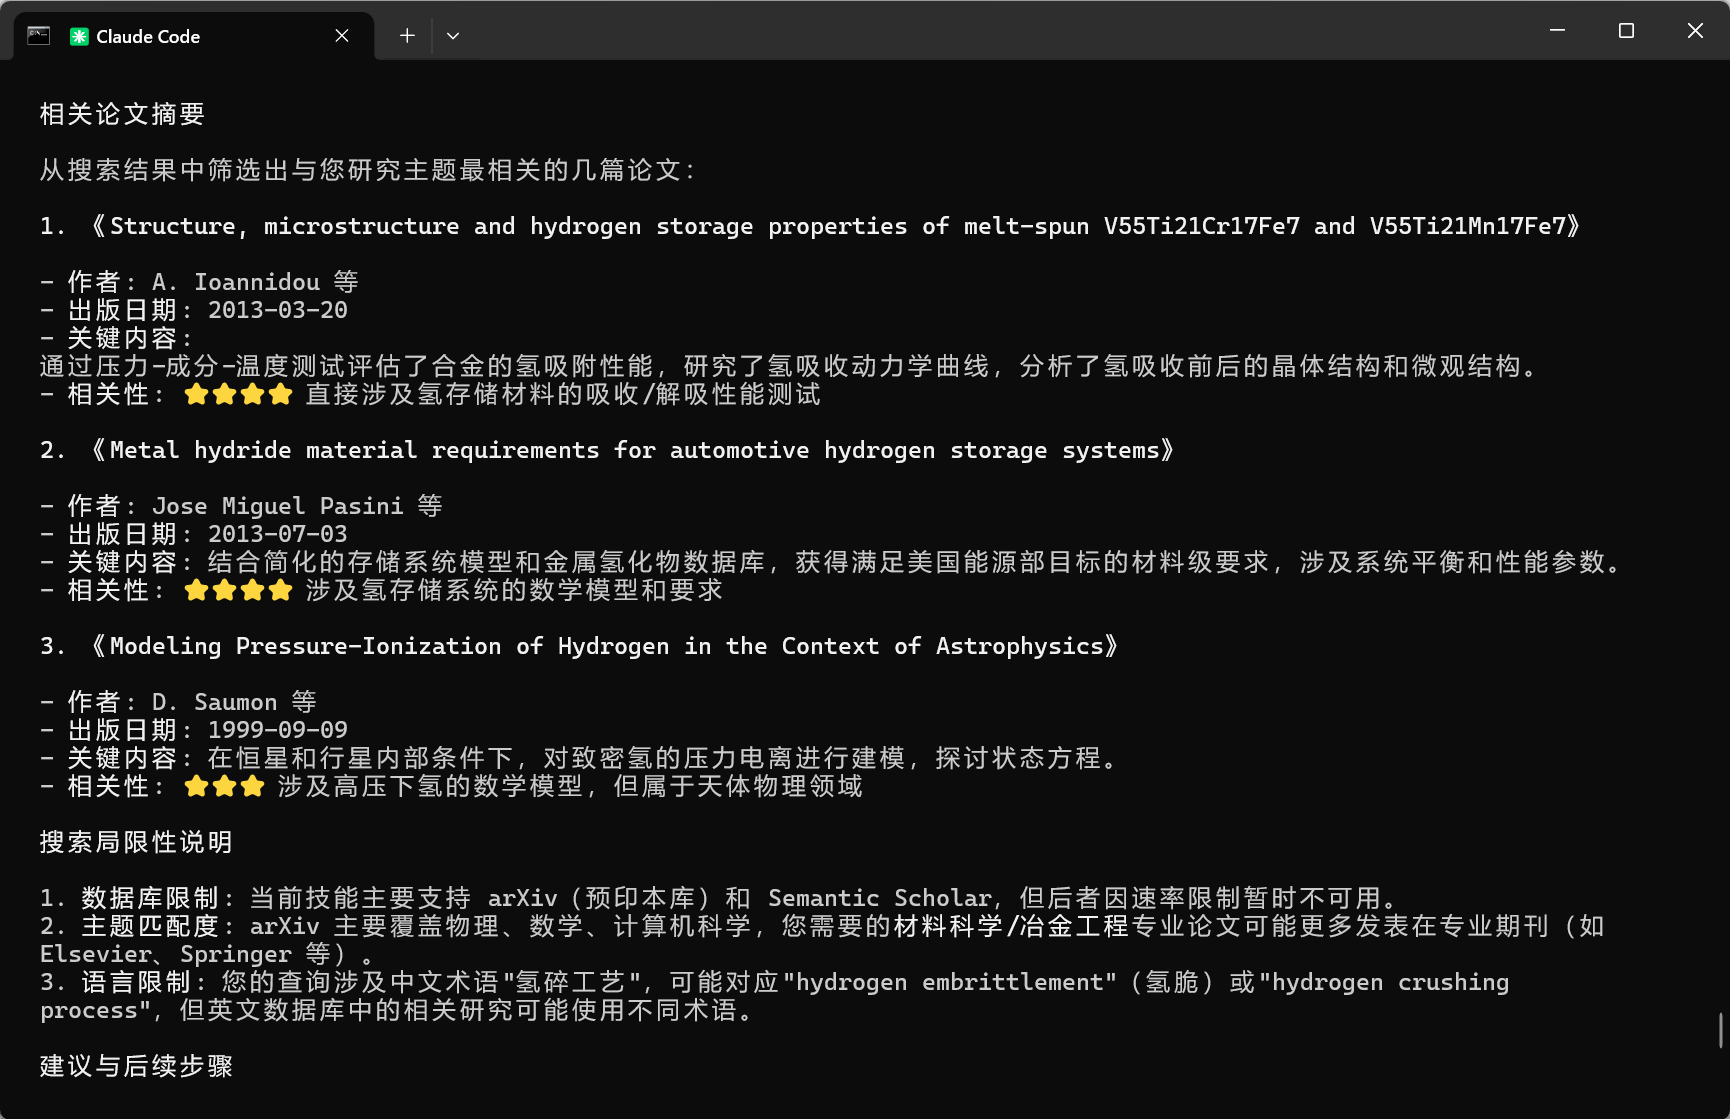Click the line starting with 从搜索结果中筛选出
Viewport: 1730px width, 1119px height.
click(x=367, y=170)
